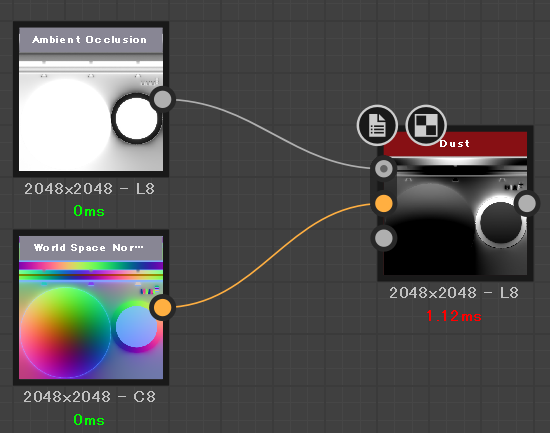The height and width of the screenshot is (433, 550).
Task: Click the Dust node preview thumbnail
Action: (x=455, y=215)
